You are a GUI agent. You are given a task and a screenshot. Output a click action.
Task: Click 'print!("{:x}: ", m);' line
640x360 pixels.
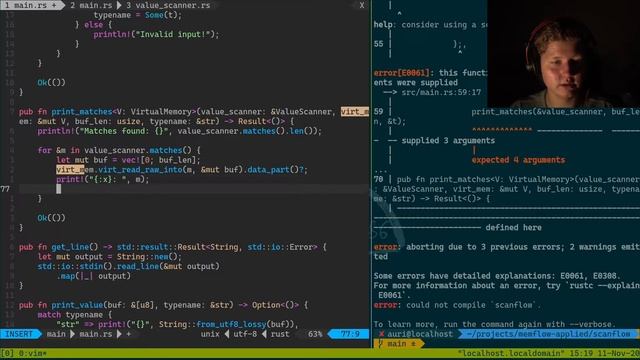click(102, 179)
